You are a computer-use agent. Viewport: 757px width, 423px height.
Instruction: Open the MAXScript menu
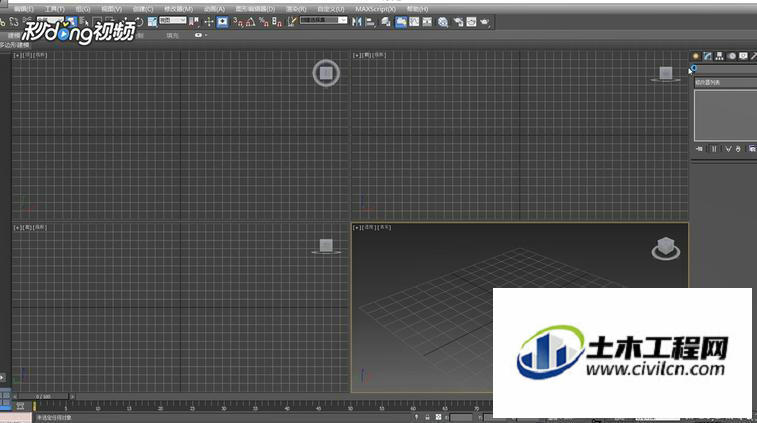[x=376, y=9]
